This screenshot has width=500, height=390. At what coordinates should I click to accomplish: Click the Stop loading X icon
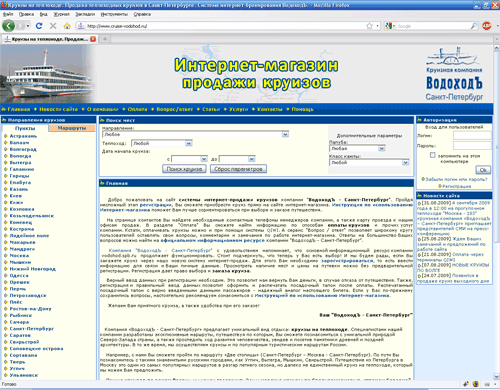click(53, 26)
